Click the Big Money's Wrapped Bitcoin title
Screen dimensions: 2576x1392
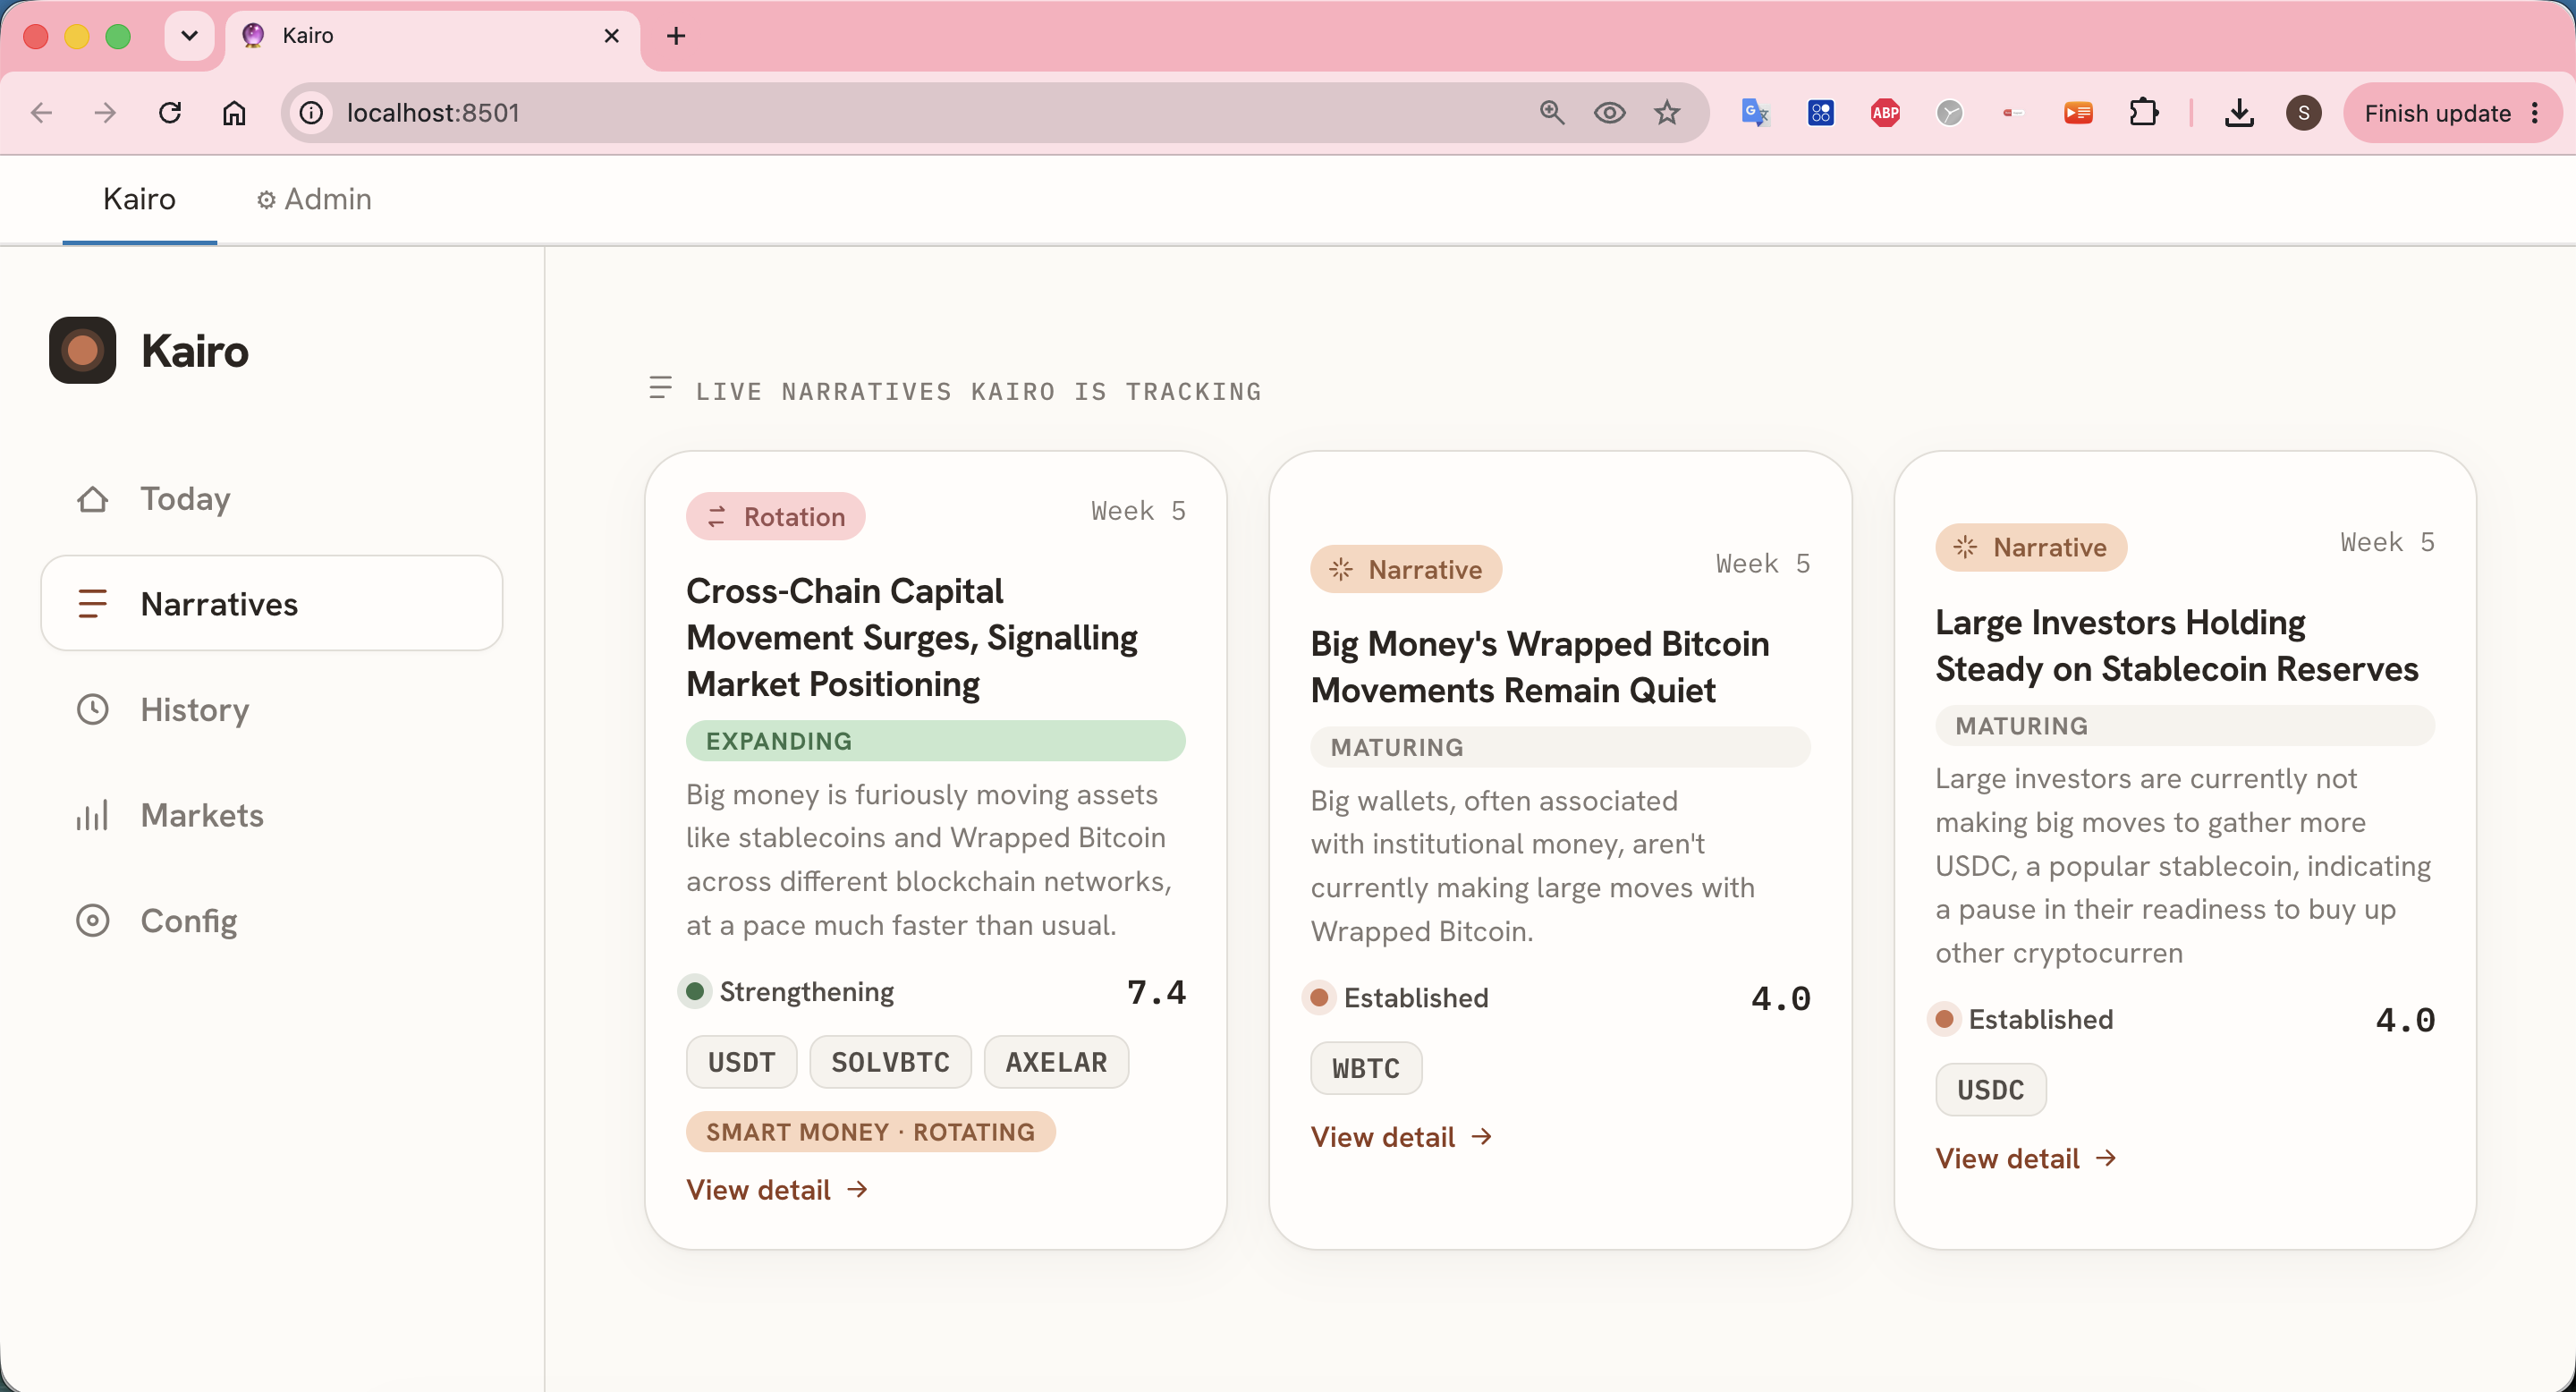tap(1540, 666)
